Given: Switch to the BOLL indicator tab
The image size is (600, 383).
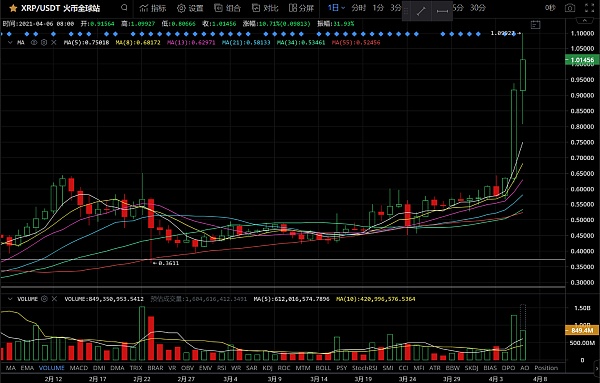Looking at the screenshot, I should (323, 368).
